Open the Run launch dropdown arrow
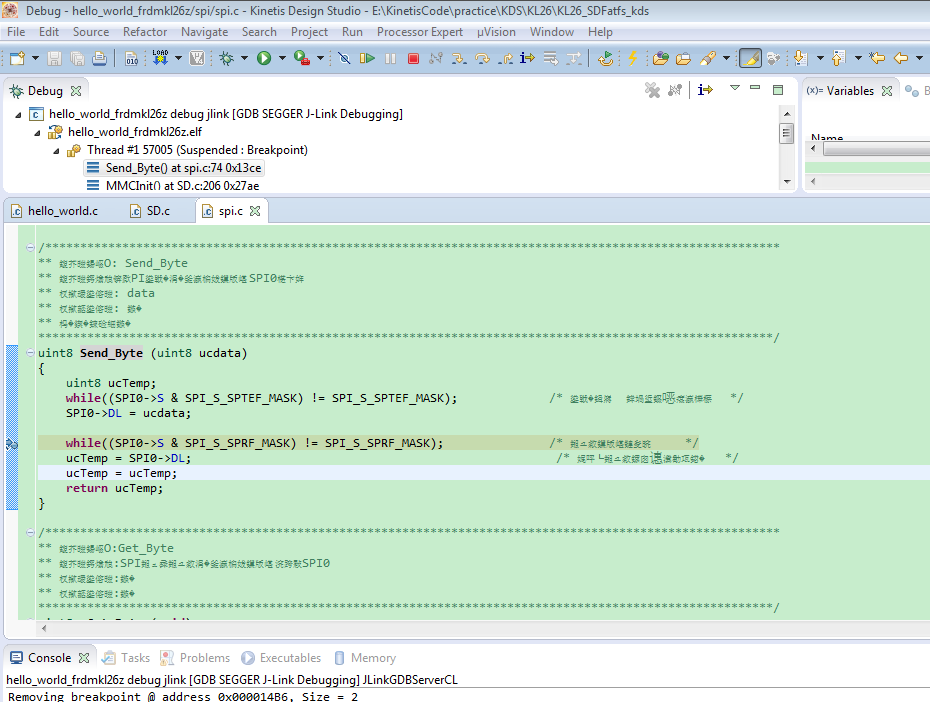The height and width of the screenshot is (702, 930). (282, 58)
